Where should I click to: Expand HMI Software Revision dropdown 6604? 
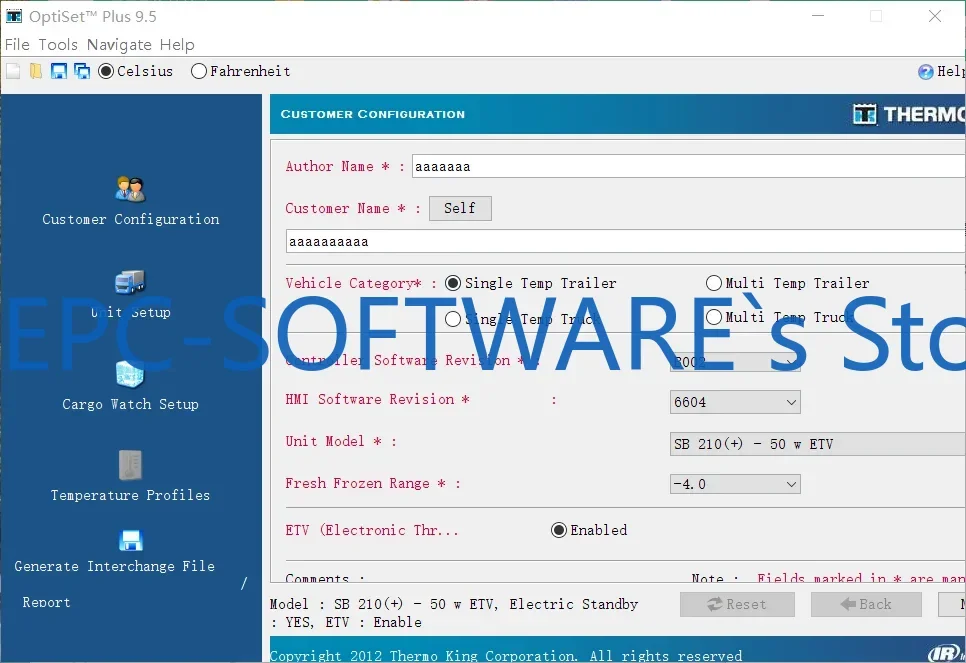(x=735, y=402)
